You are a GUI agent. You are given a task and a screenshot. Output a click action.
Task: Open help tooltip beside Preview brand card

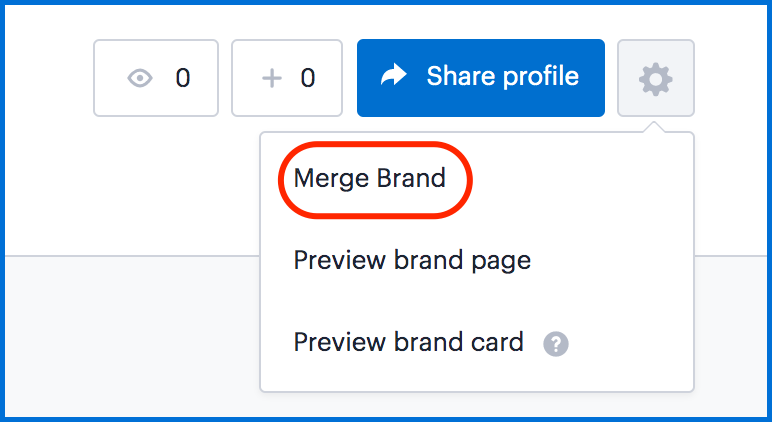point(556,344)
